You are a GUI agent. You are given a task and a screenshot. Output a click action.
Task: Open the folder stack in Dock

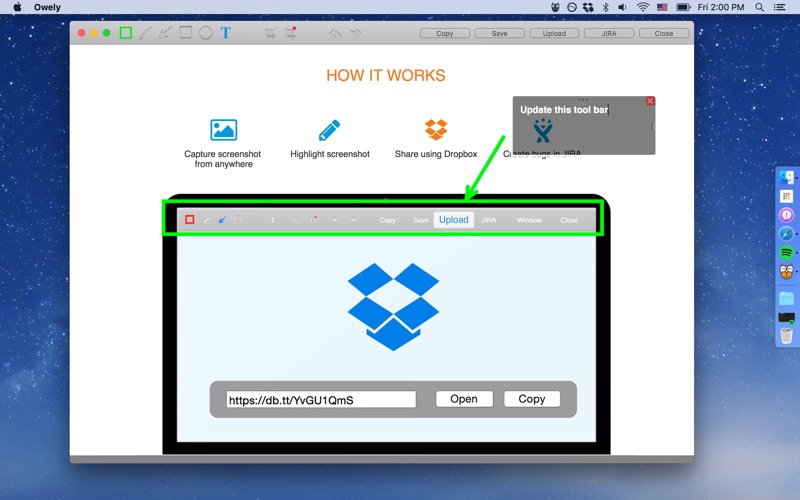786,298
